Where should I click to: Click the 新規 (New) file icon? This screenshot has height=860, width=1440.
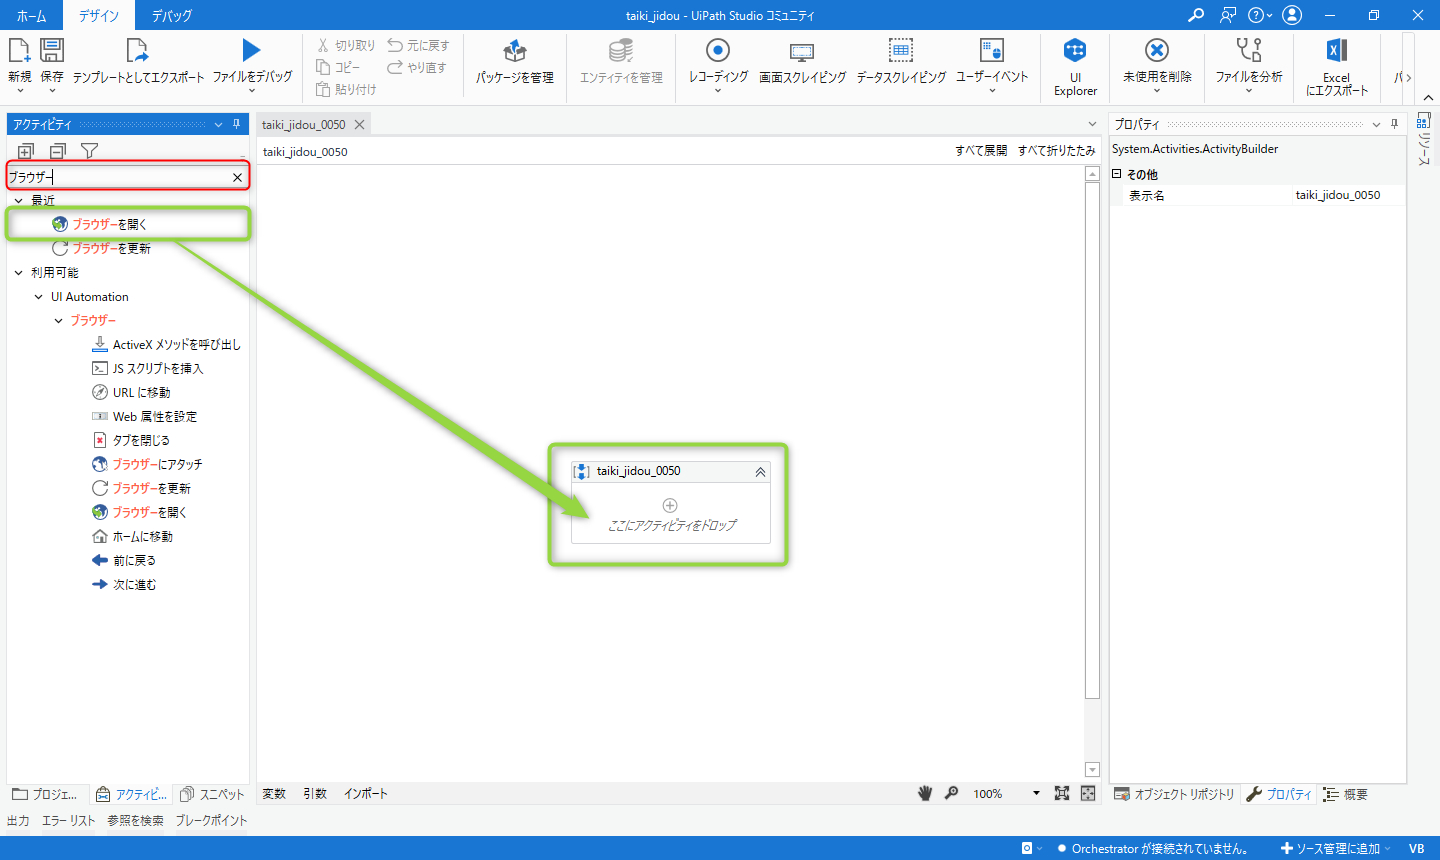[19, 50]
